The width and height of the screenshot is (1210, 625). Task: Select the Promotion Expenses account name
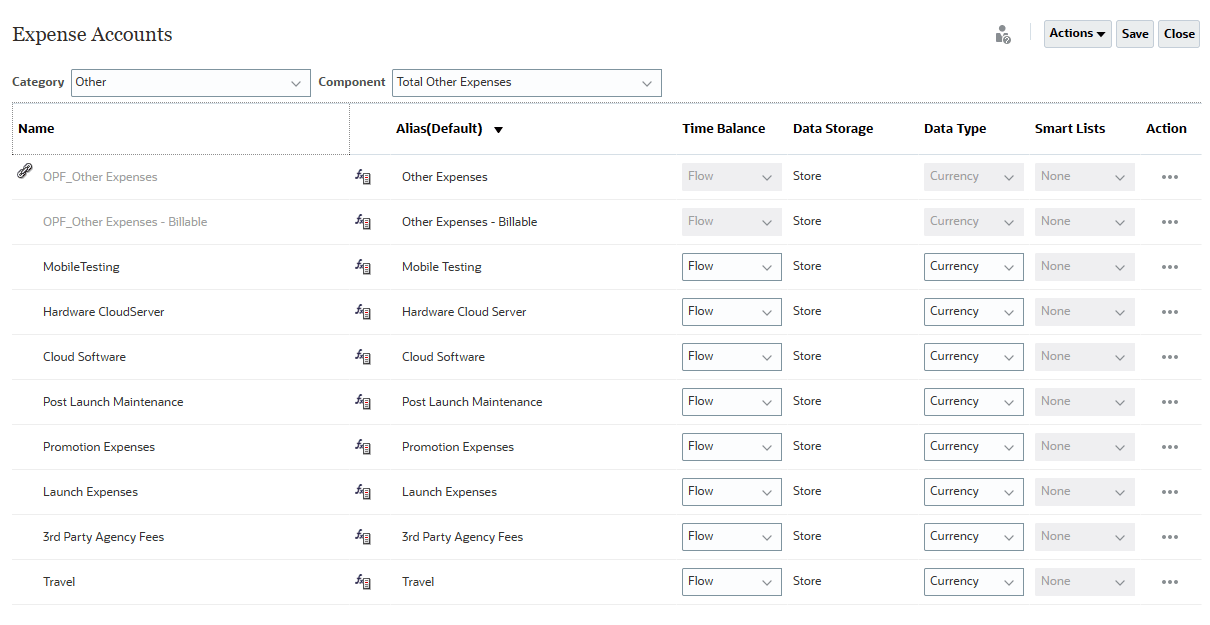(99, 447)
